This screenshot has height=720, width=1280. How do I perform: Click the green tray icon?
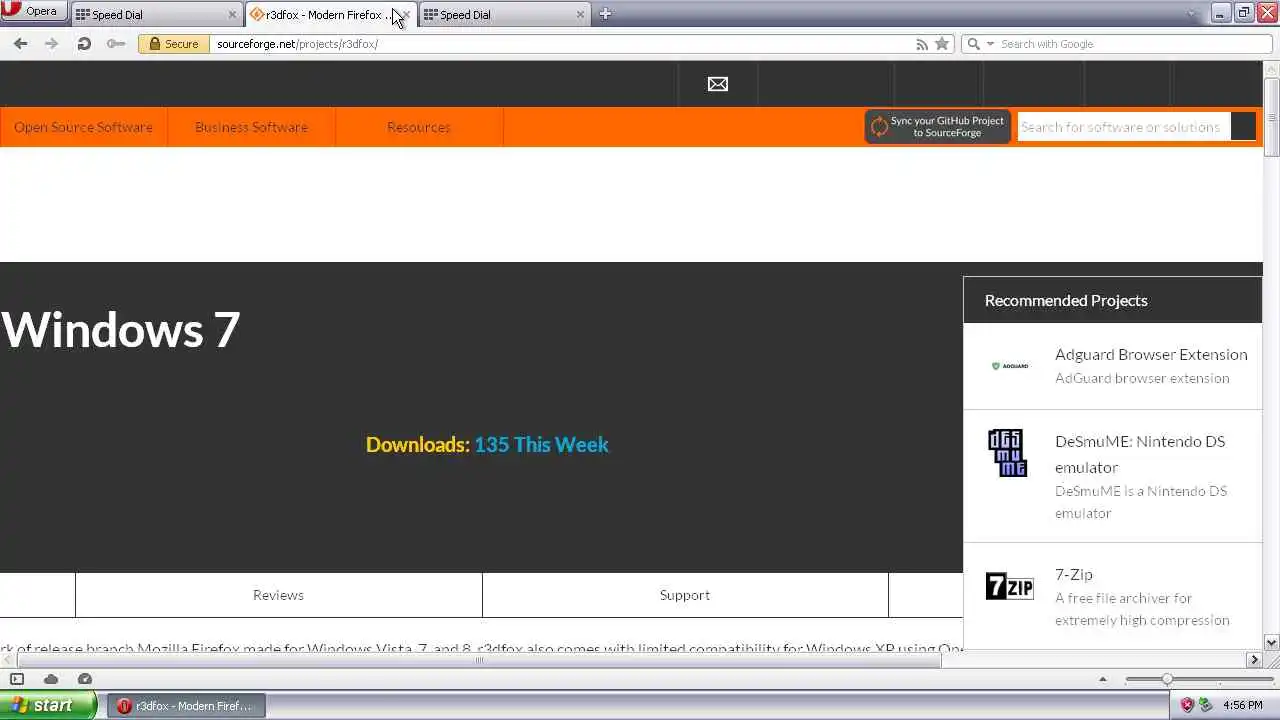pos(1205,705)
